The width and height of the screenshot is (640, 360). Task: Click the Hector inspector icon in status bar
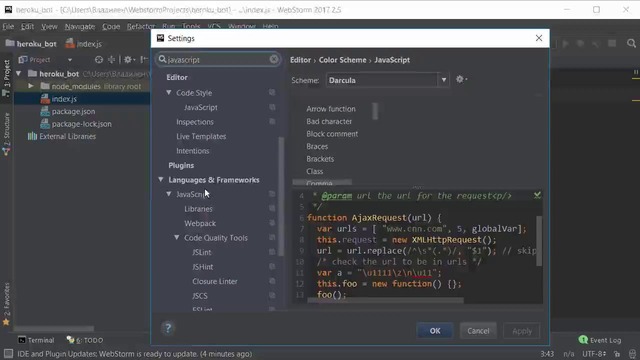coord(632,354)
